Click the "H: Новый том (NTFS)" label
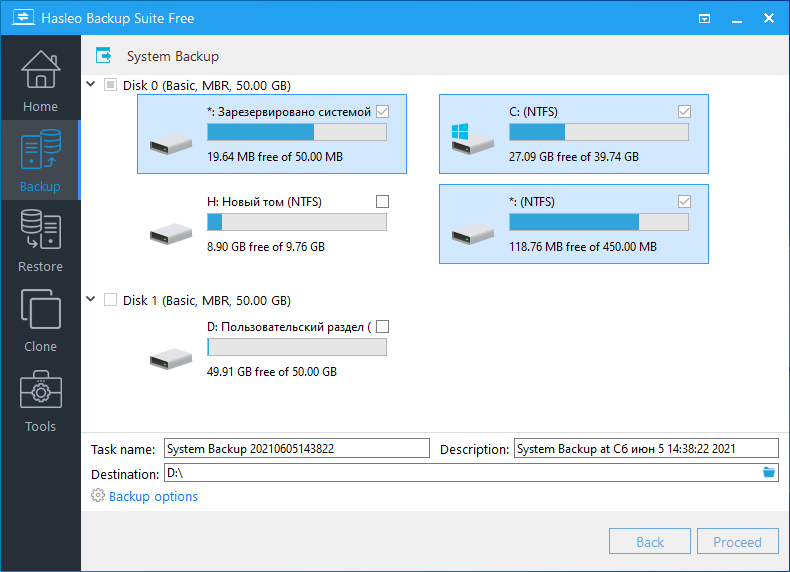This screenshot has height=572, width=790. pyautogui.click(x=265, y=202)
